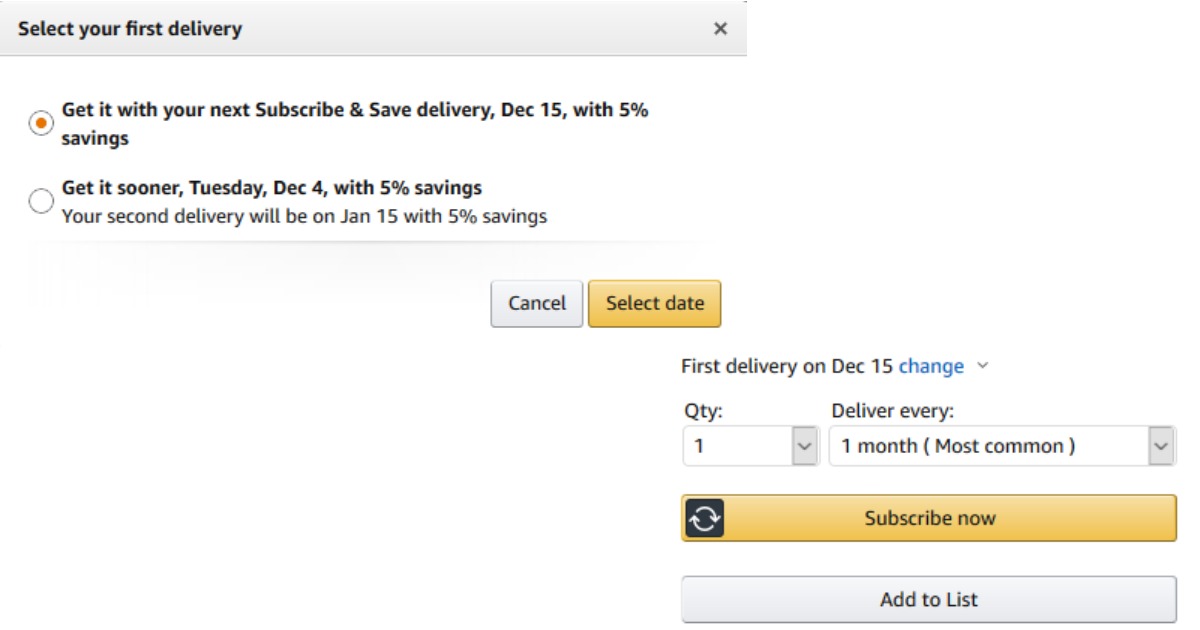The height and width of the screenshot is (630, 1200).
Task: Click the Select your first delivery title
Action: [130, 29]
